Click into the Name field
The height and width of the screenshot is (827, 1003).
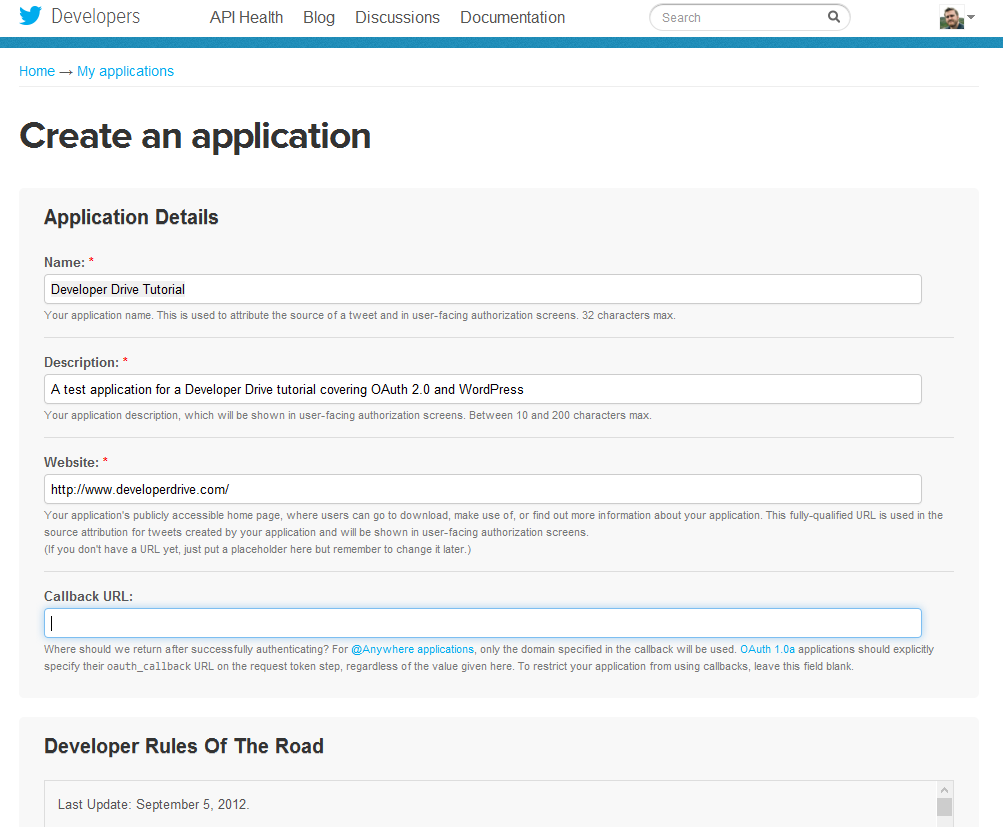[x=483, y=289]
